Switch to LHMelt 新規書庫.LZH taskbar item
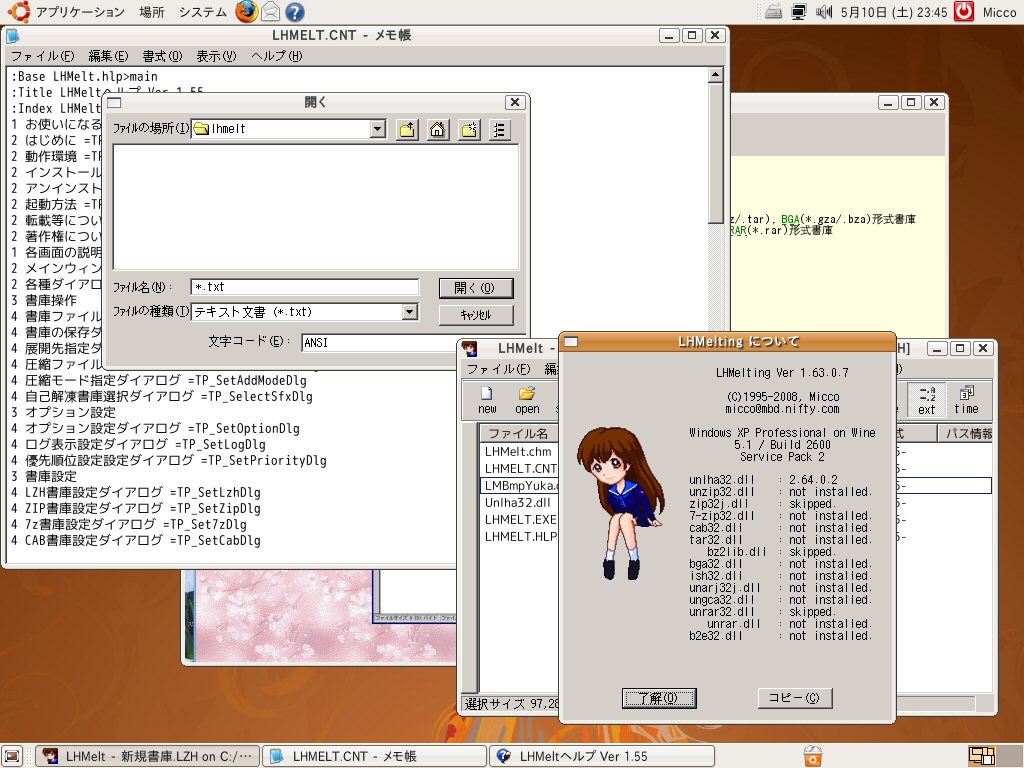 coord(148,756)
